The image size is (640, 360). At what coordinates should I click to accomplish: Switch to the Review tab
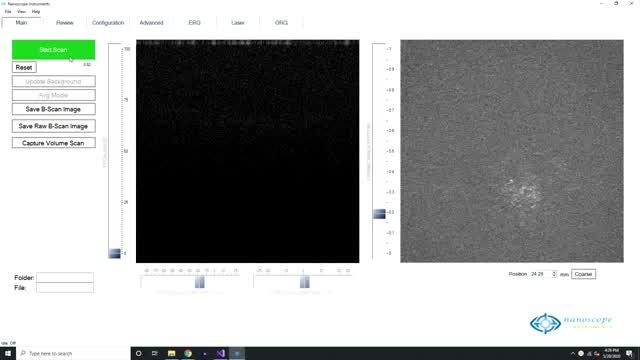(x=64, y=22)
